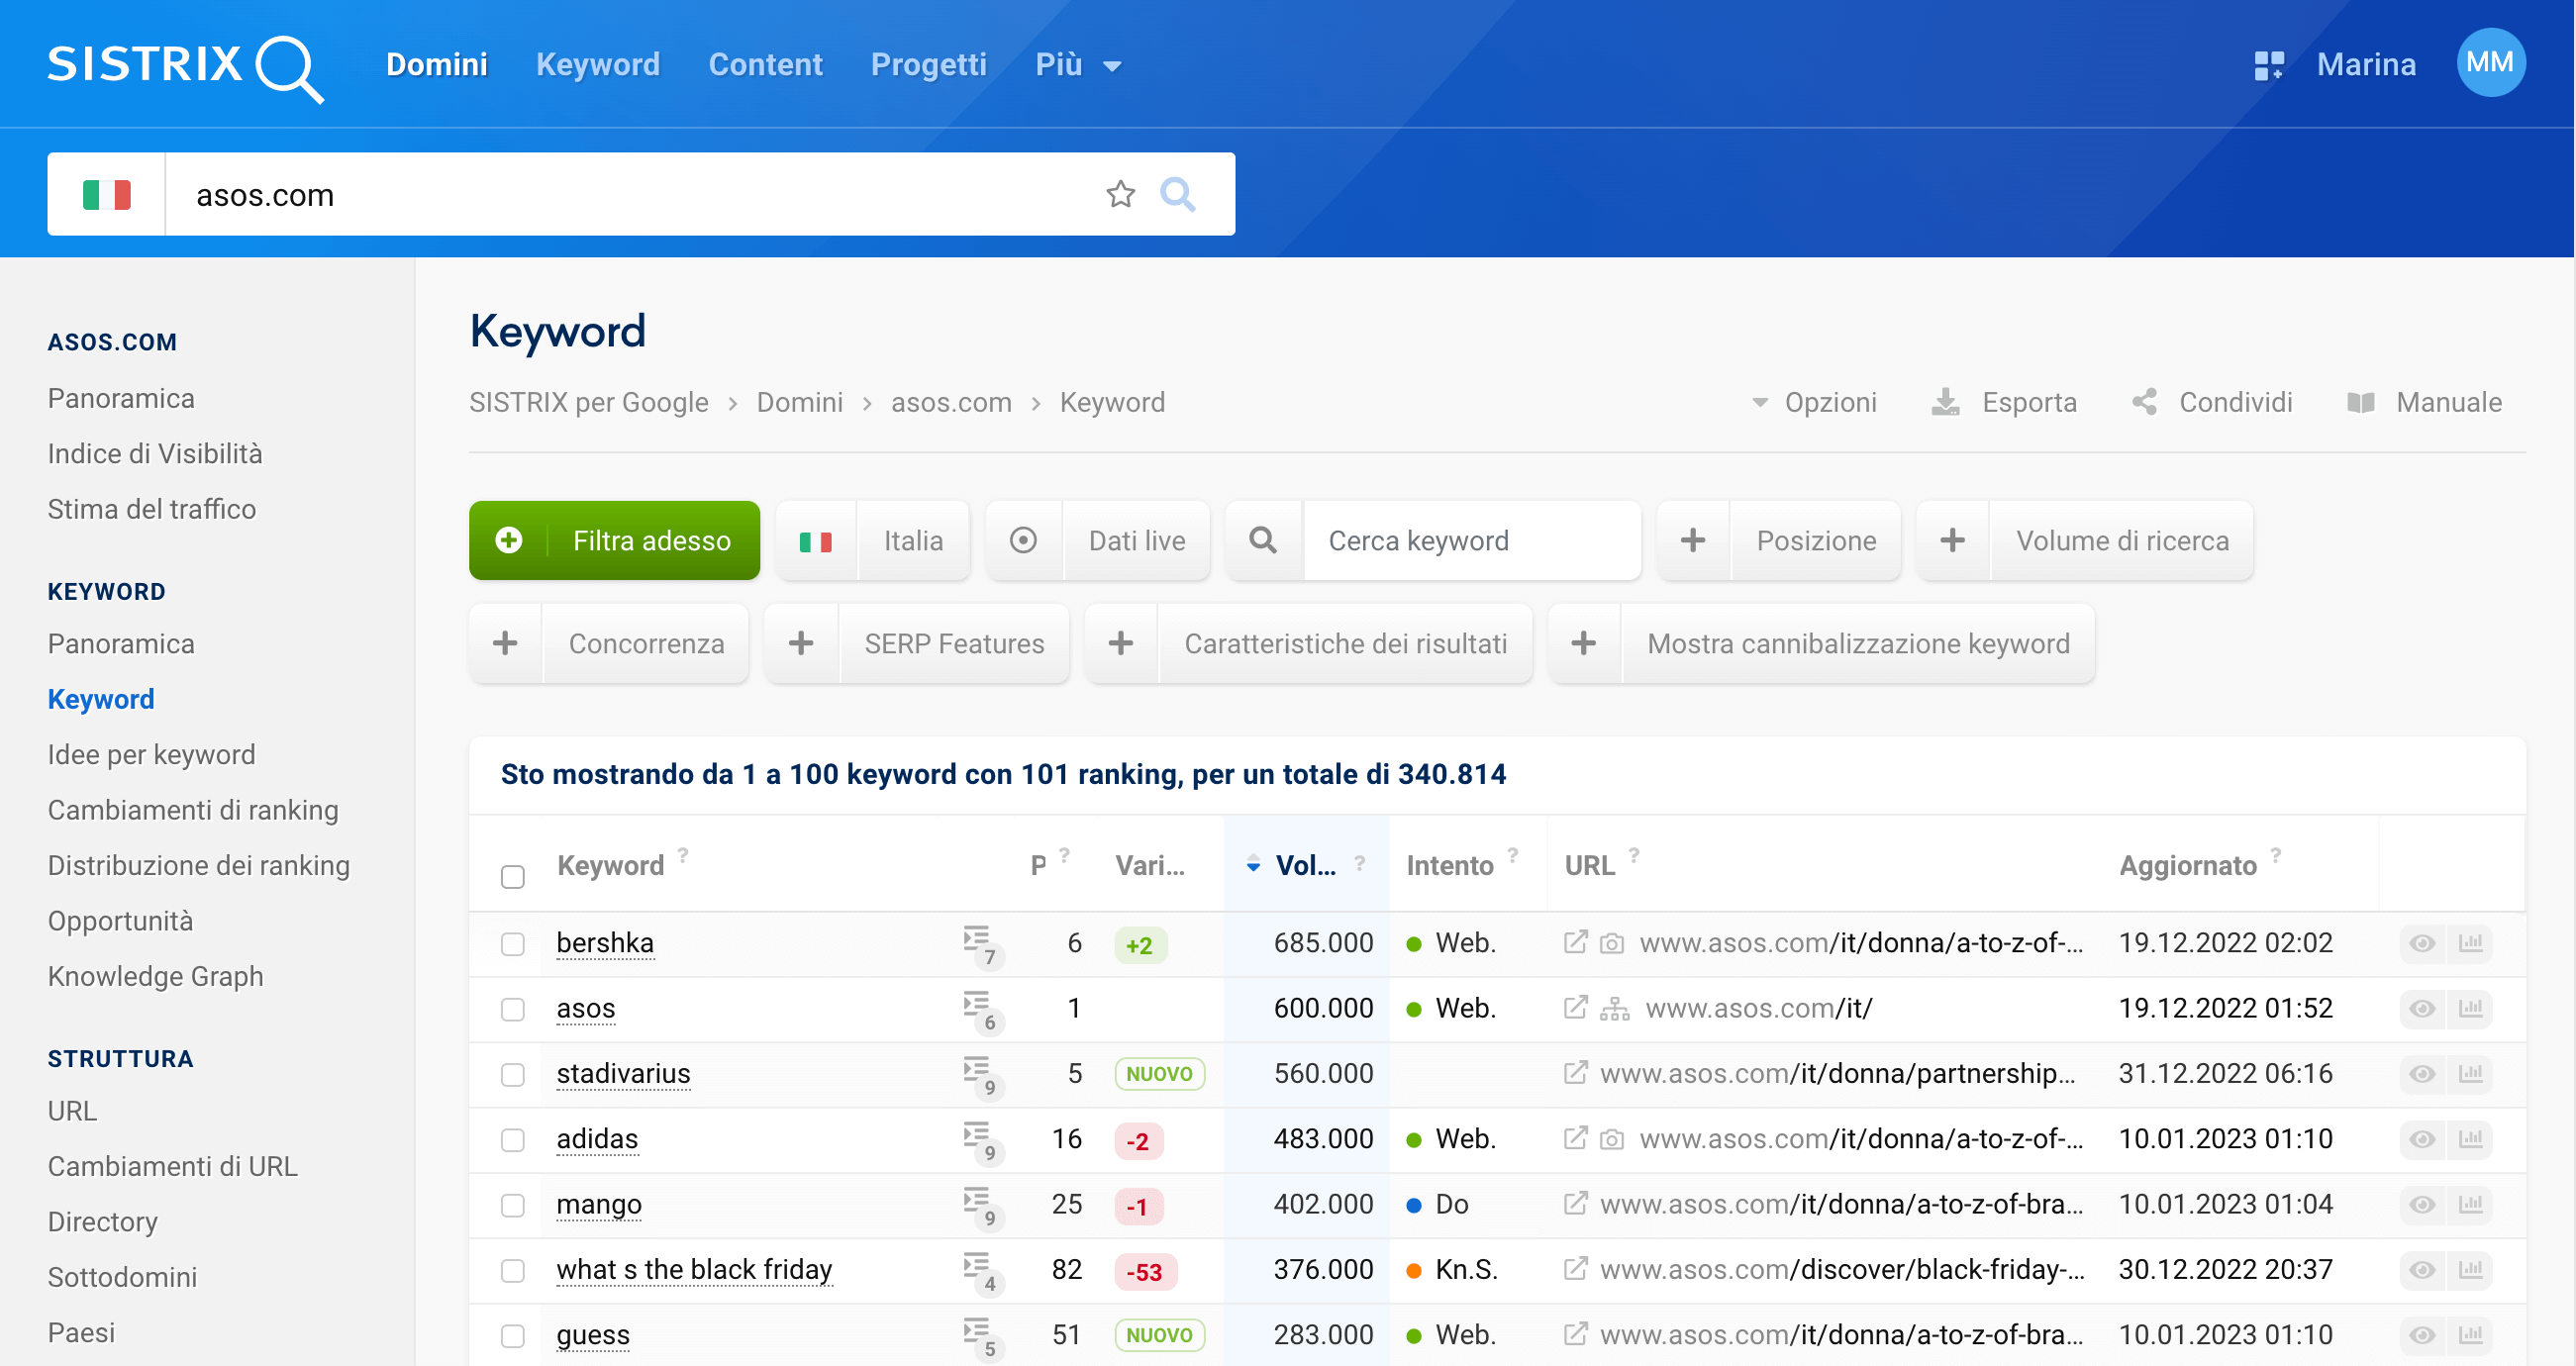The height and width of the screenshot is (1366, 2576).
Task: Open the Opzioni dropdown
Action: pos(1814,402)
